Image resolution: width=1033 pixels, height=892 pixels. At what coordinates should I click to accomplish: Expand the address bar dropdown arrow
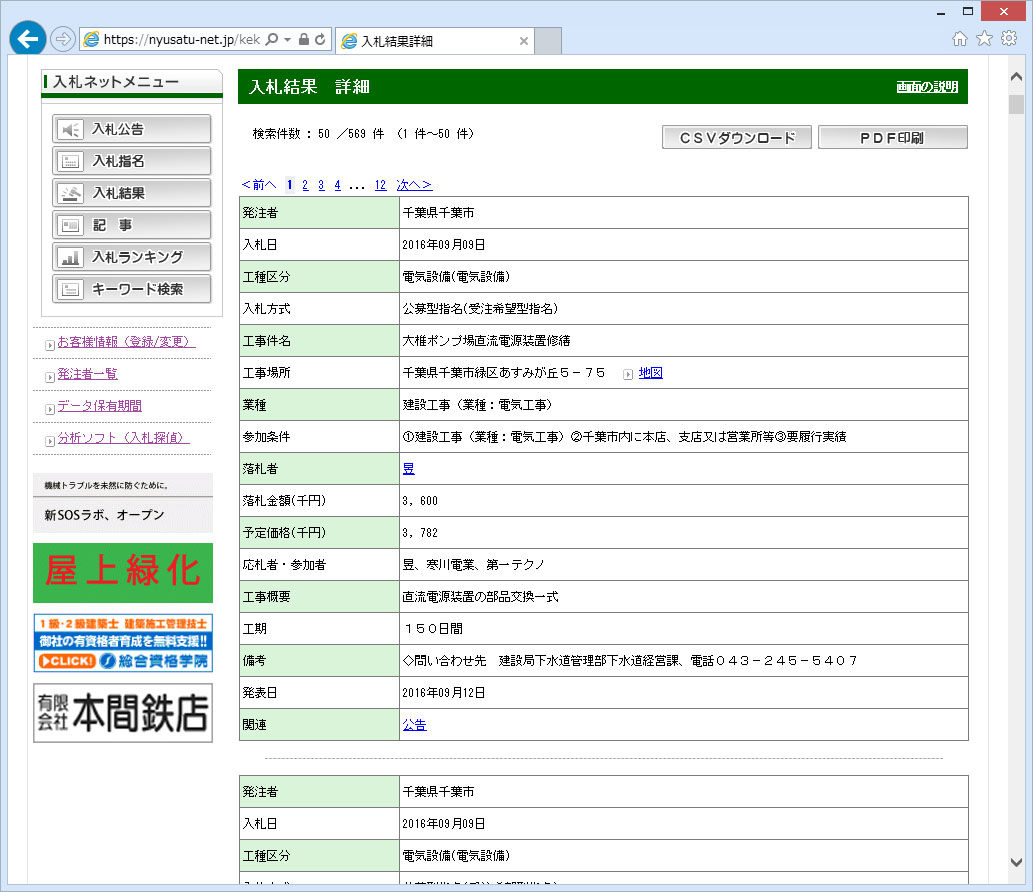coord(287,40)
